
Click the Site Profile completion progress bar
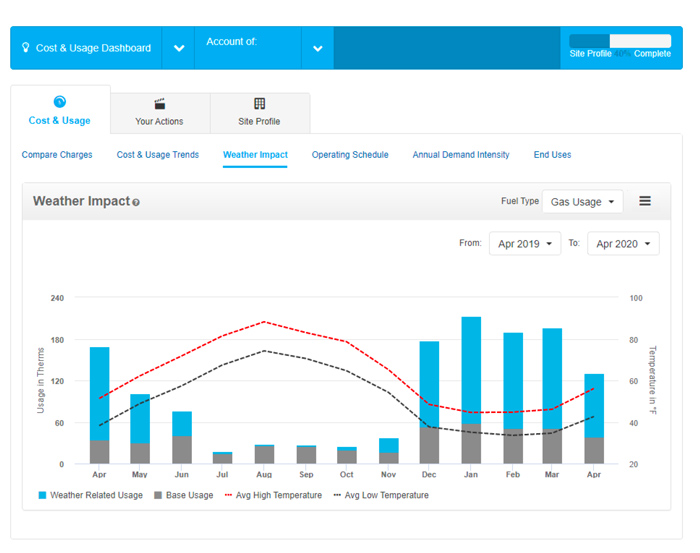pyautogui.click(x=620, y=41)
